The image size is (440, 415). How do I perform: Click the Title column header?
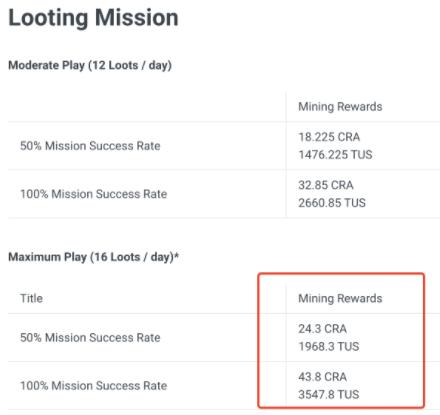(31, 298)
